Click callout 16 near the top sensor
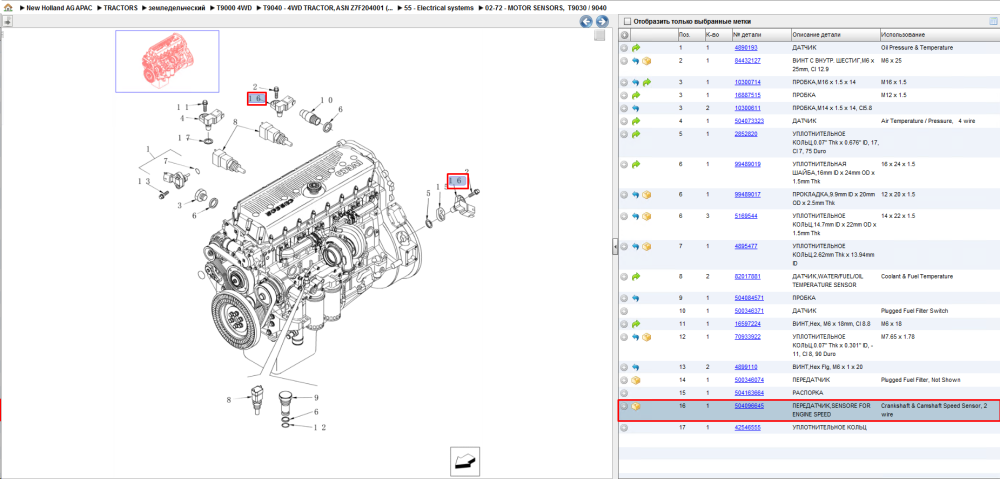 point(256,98)
